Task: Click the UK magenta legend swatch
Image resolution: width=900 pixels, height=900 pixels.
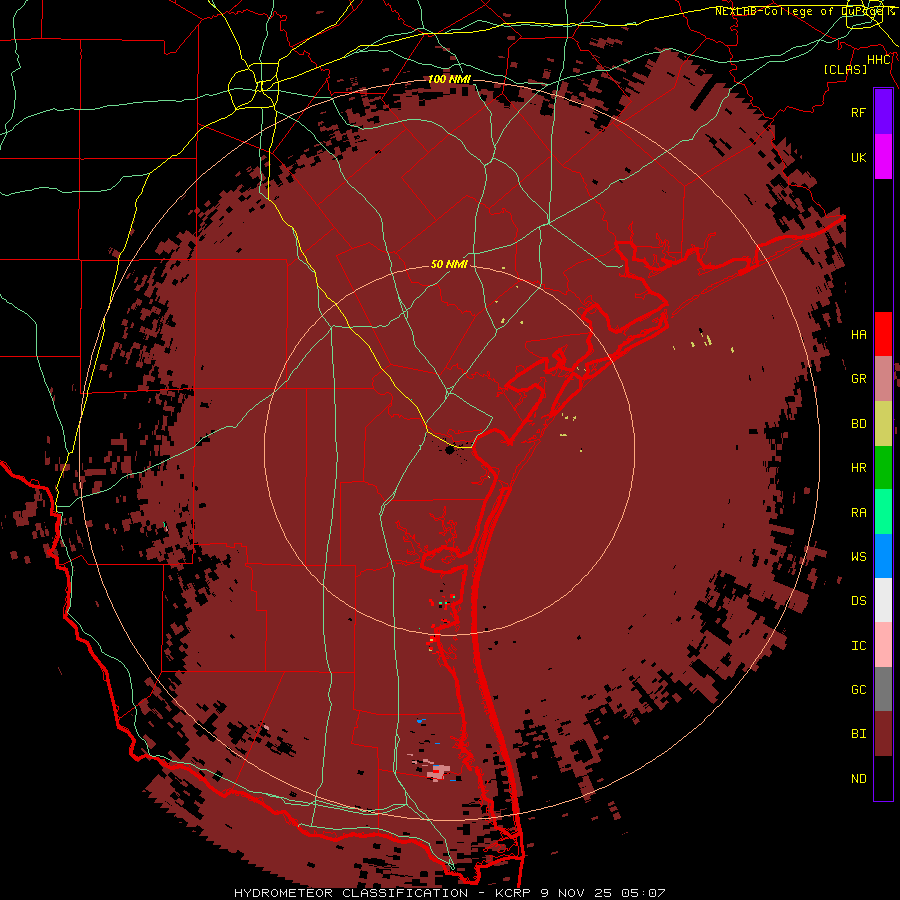Action: pos(883,157)
